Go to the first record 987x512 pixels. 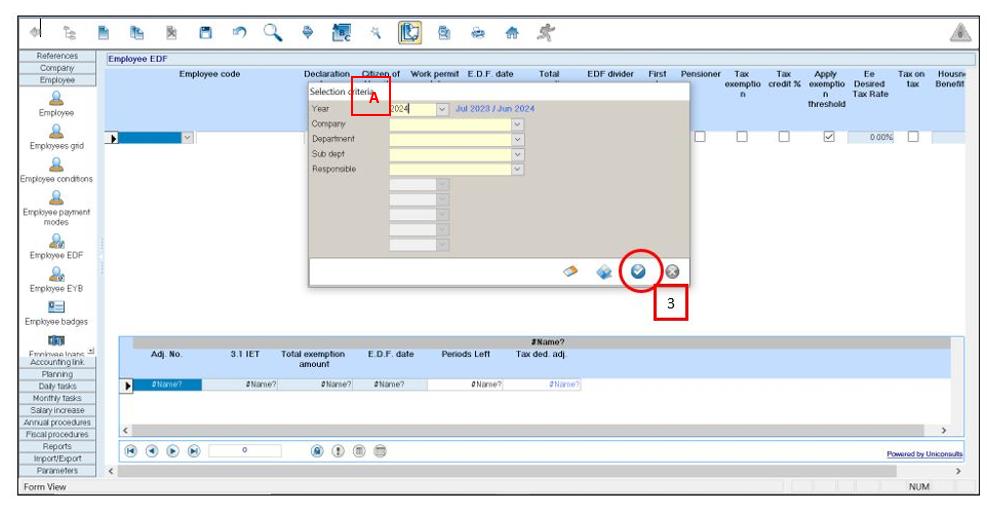click(x=131, y=451)
